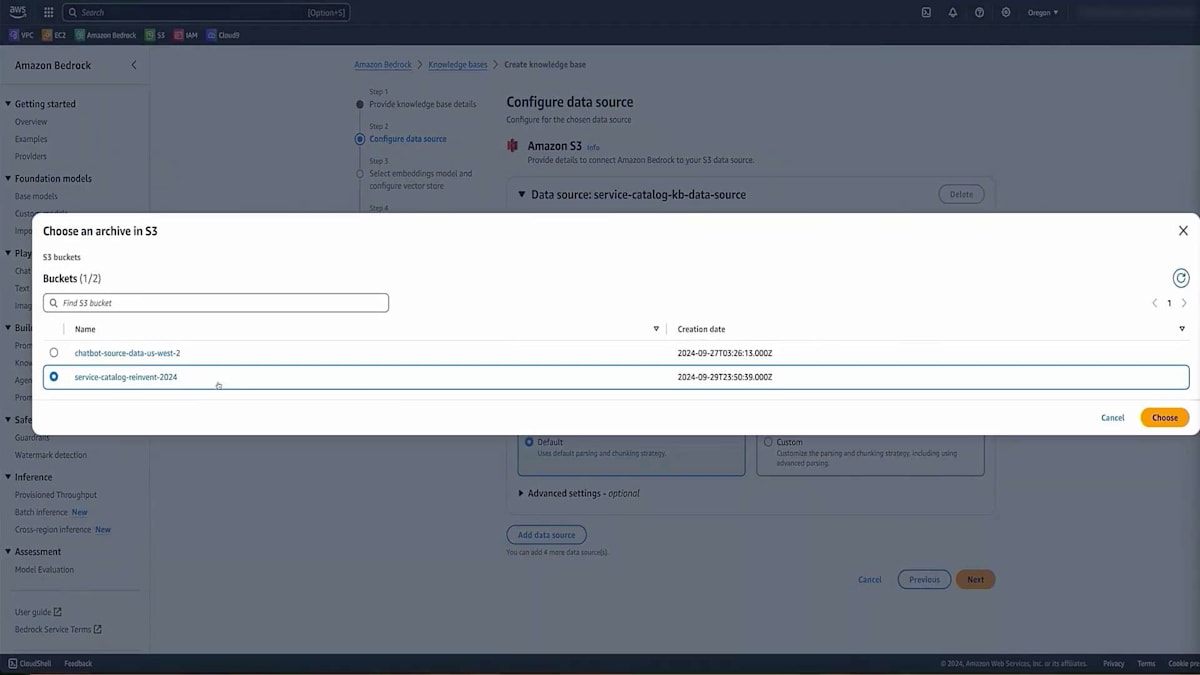Click the Next wizard button
Screen dimensions: 1200x675
coord(975,579)
